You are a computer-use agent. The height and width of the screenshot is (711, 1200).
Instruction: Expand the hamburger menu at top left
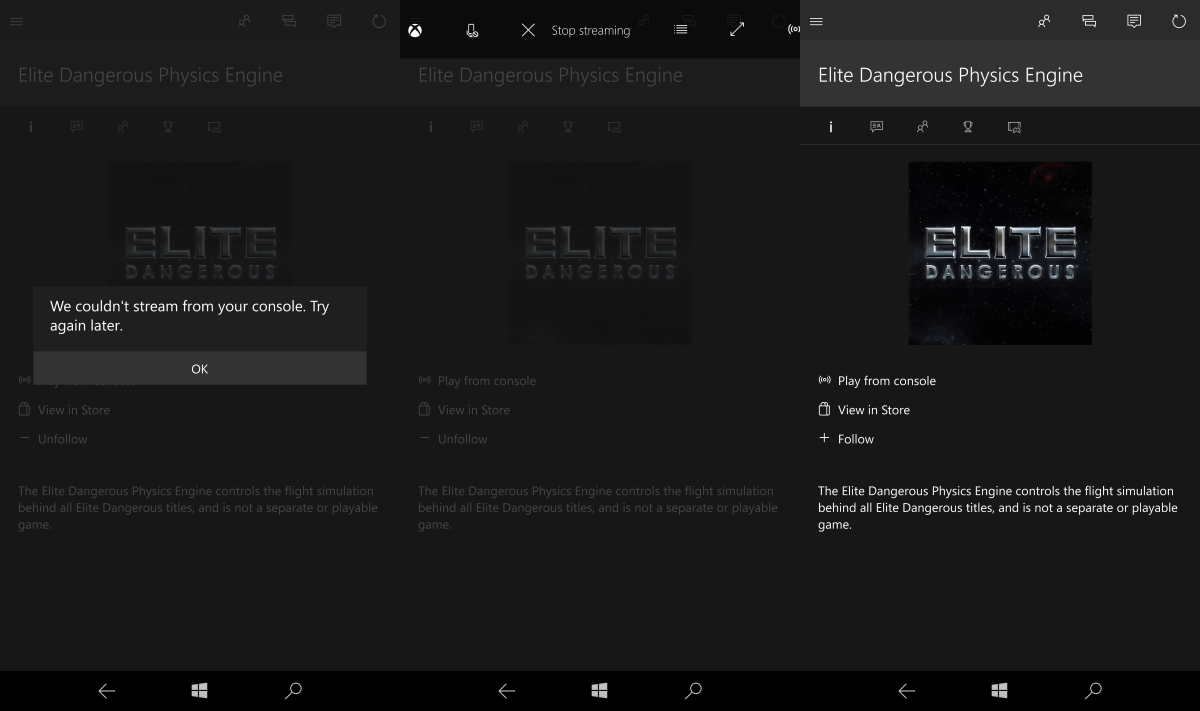[x=16, y=21]
